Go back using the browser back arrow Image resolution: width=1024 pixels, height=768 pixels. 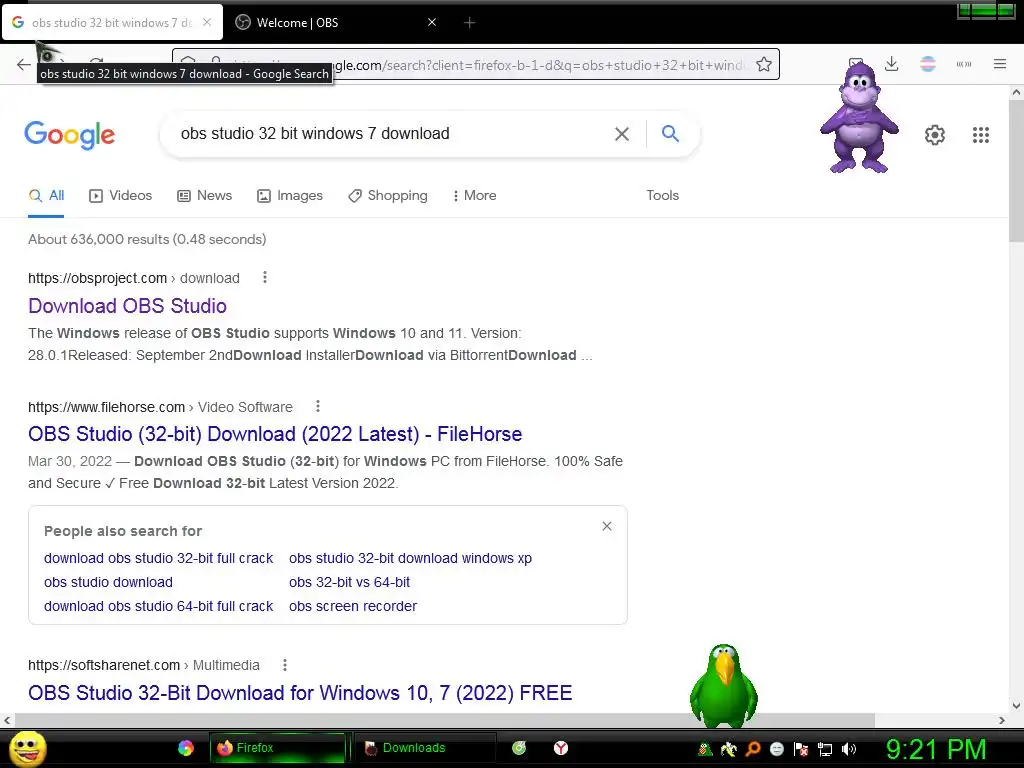point(24,64)
